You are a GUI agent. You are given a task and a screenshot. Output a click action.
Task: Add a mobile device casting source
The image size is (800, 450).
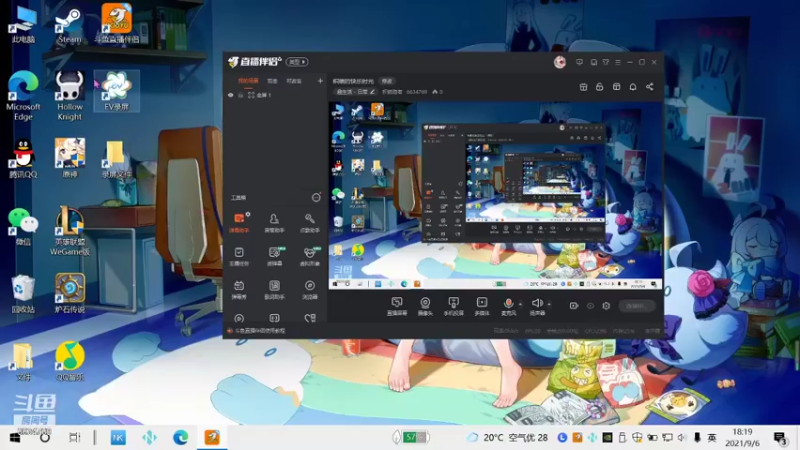click(x=453, y=307)
